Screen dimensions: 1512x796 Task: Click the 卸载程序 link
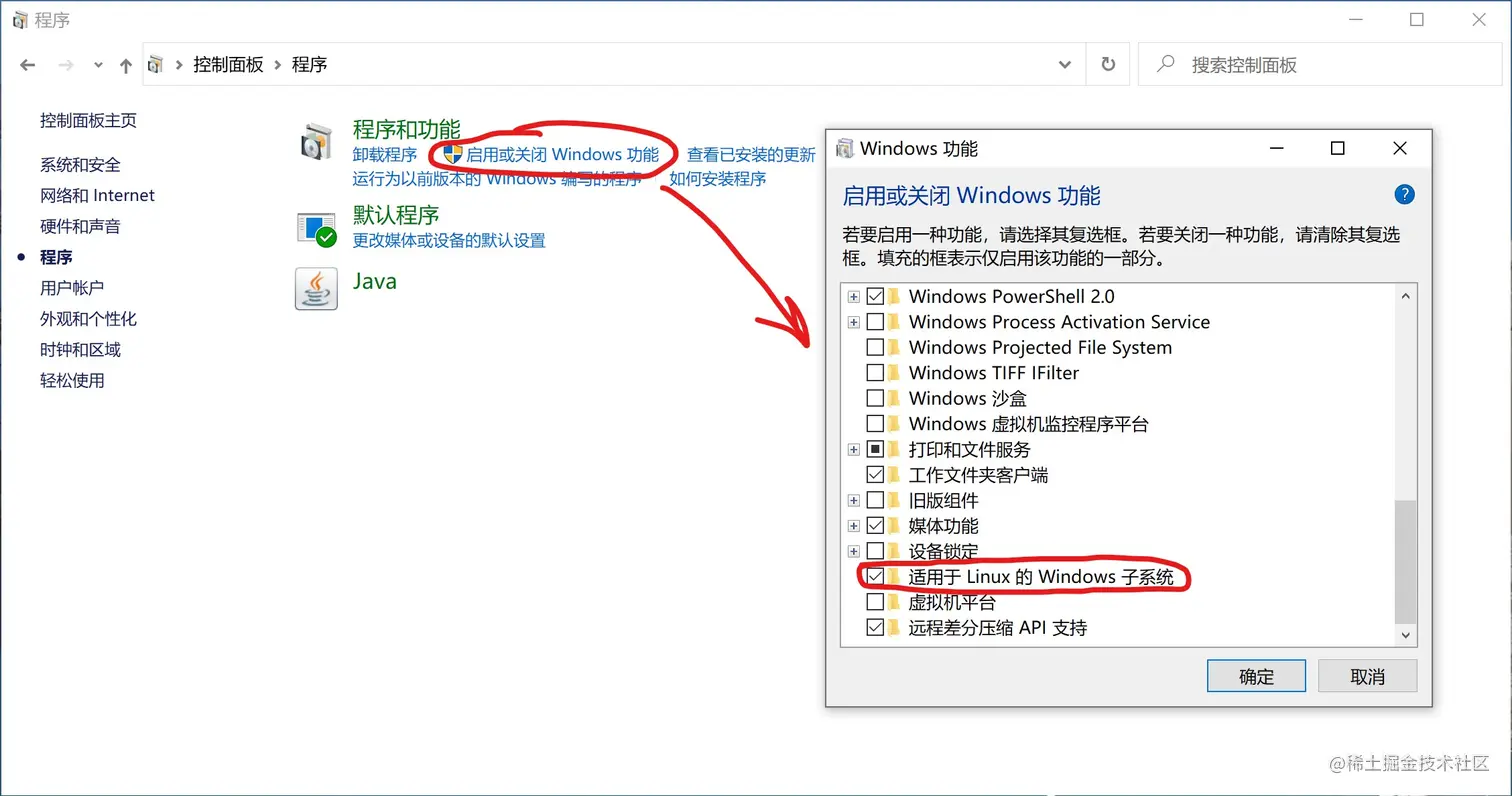coord(384,155)
